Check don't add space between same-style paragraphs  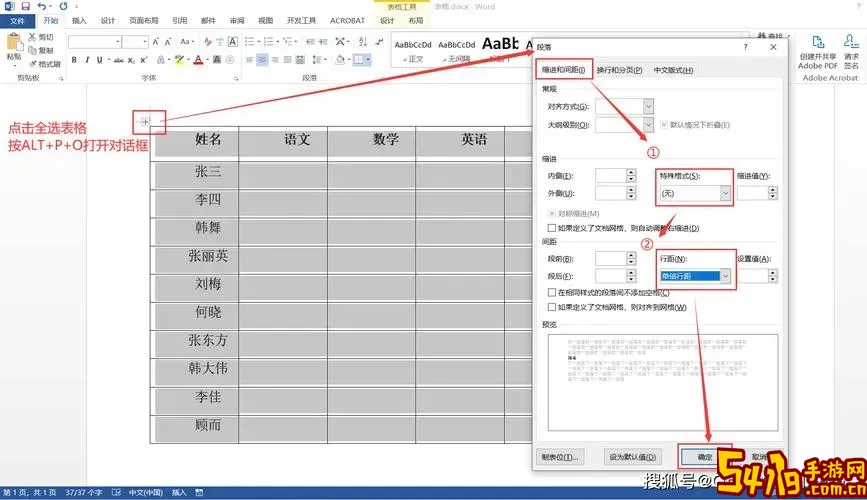tap(551, 292)
